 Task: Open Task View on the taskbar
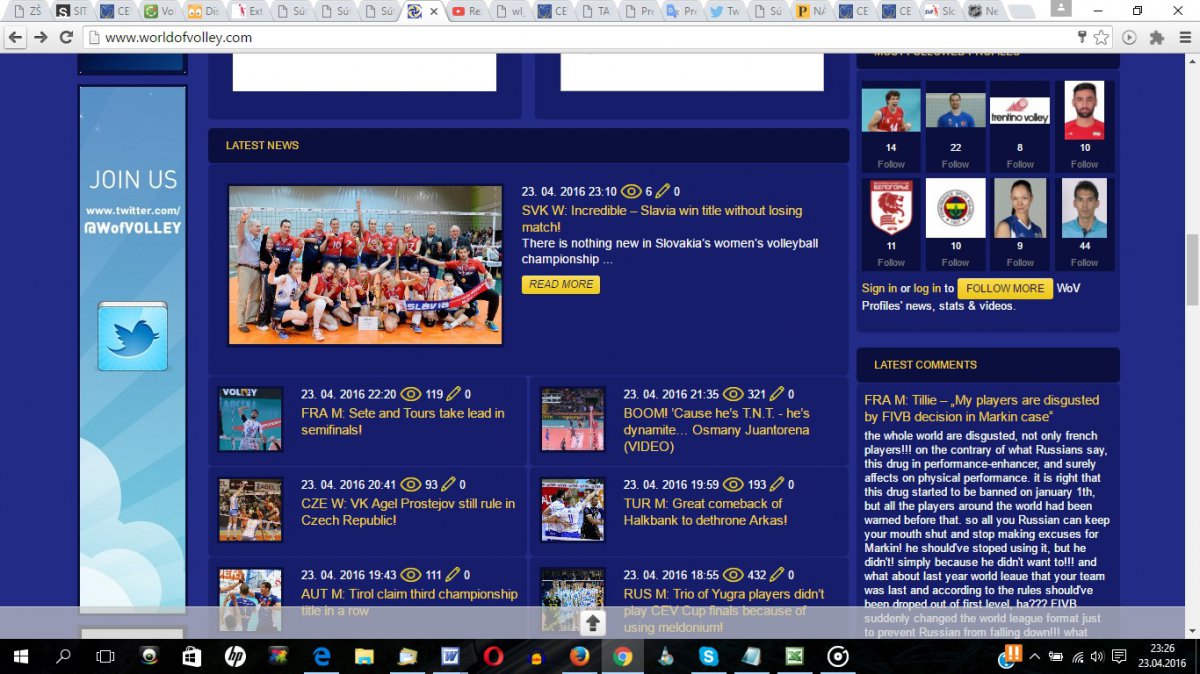[105, 656]
